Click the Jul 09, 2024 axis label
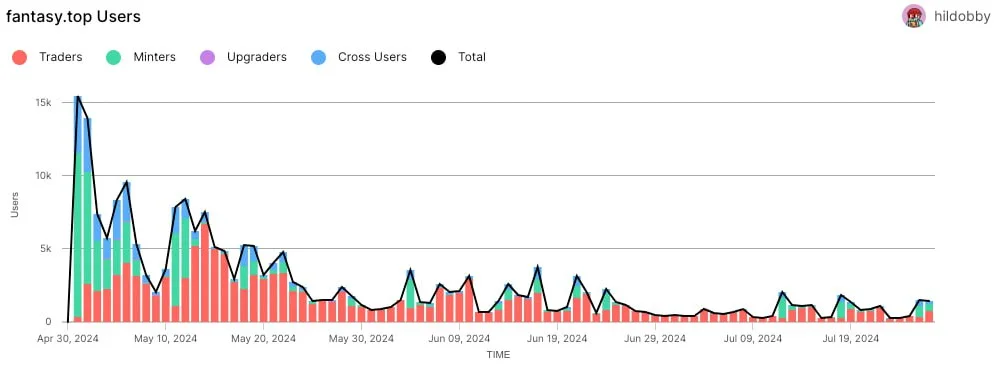This screenshot has height=372, width=1001. coord(754,339)
